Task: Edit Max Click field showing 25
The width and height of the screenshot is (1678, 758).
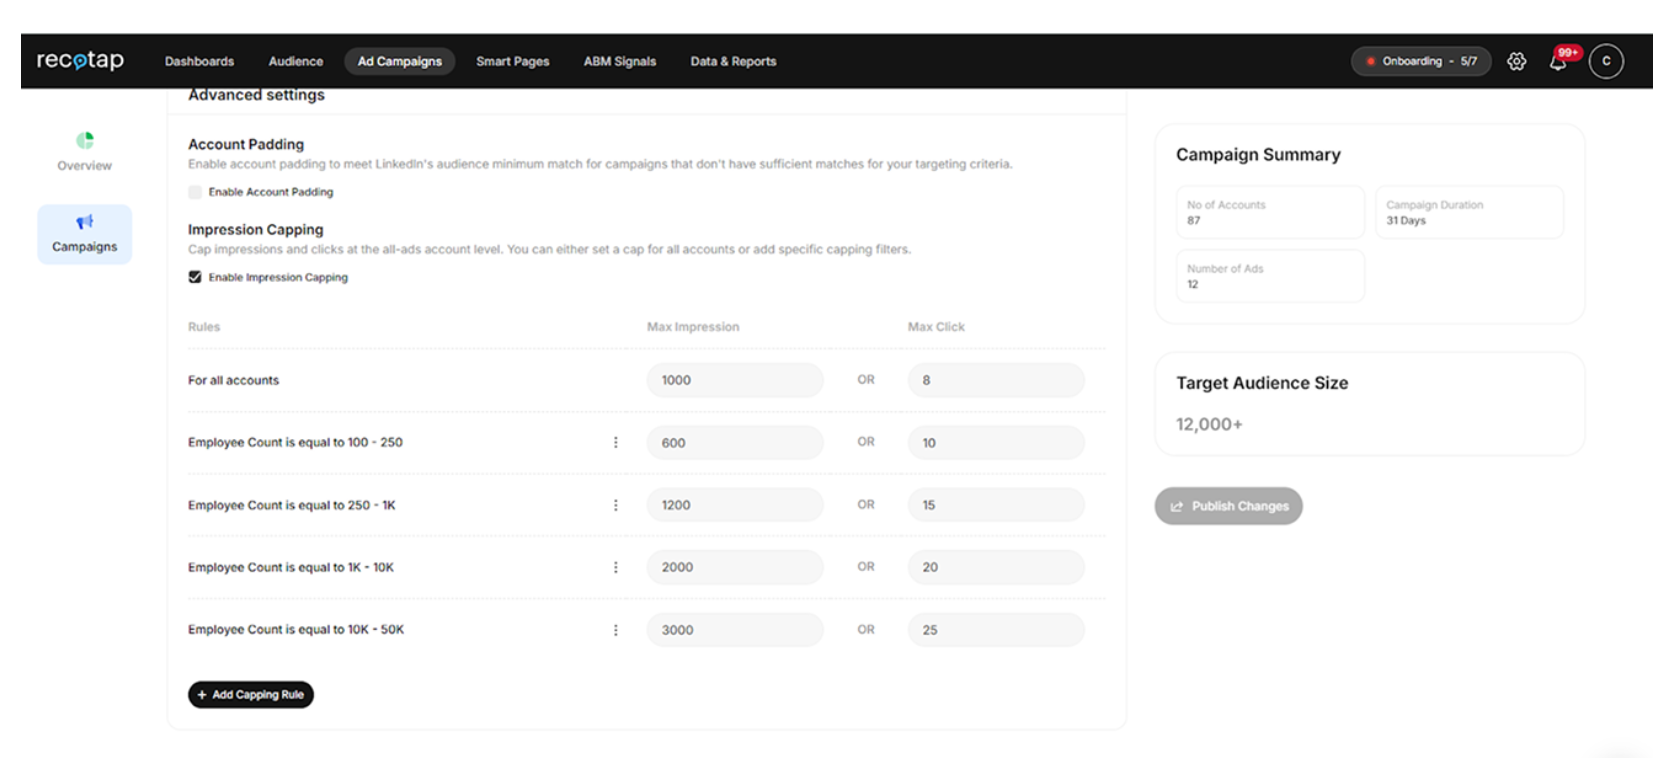Action: [996, 630]
